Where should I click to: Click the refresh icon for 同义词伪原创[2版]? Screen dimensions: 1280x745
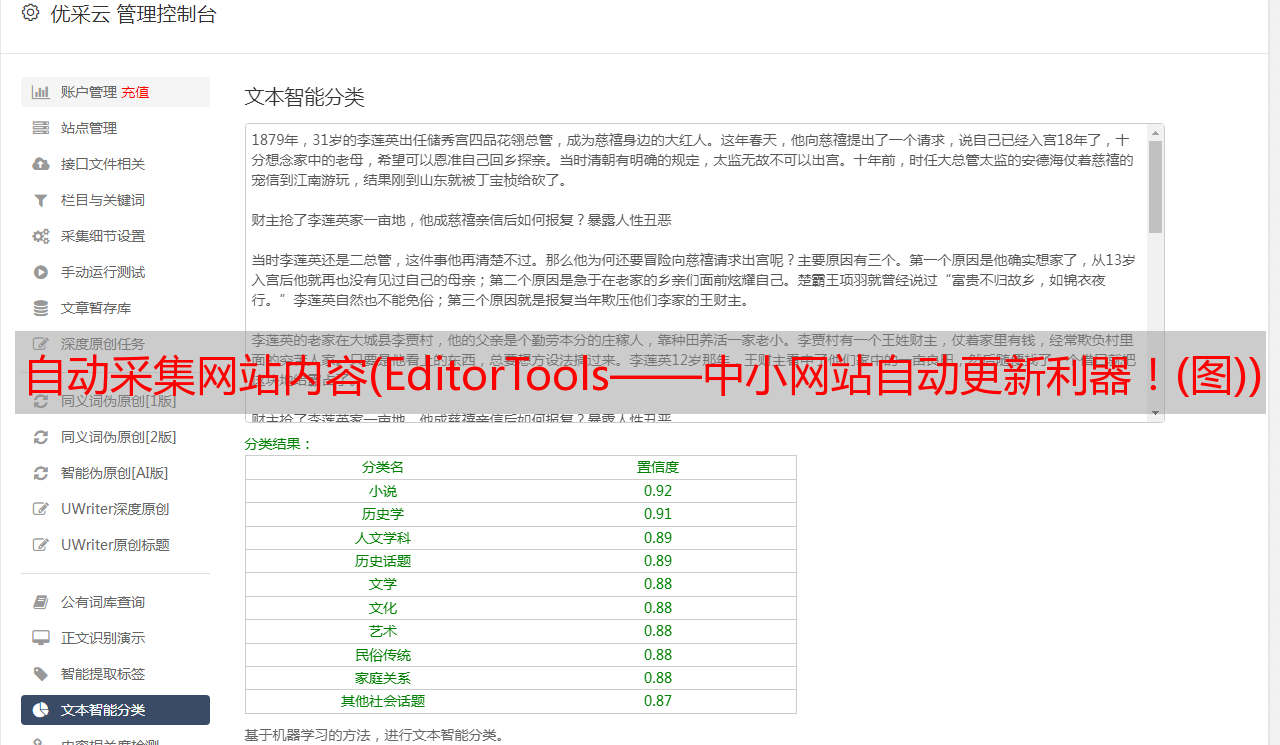point(41,437)
